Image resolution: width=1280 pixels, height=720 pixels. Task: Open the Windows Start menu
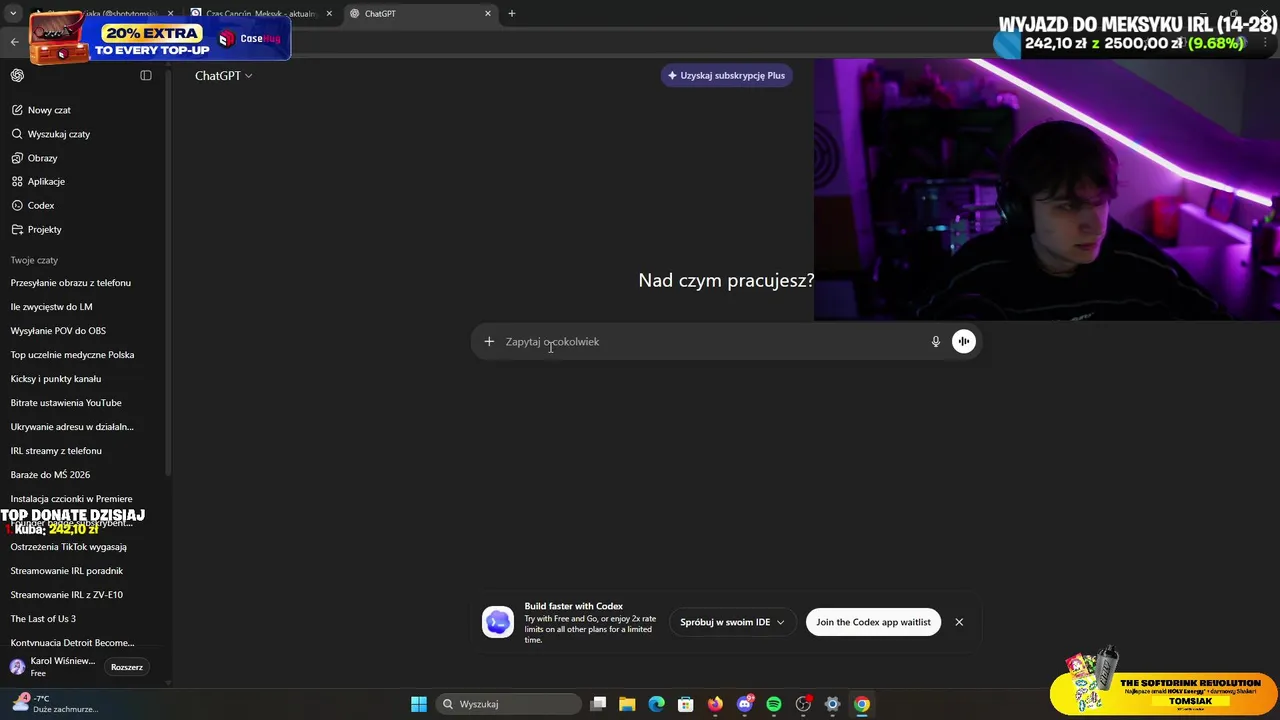tap(419, 704)
